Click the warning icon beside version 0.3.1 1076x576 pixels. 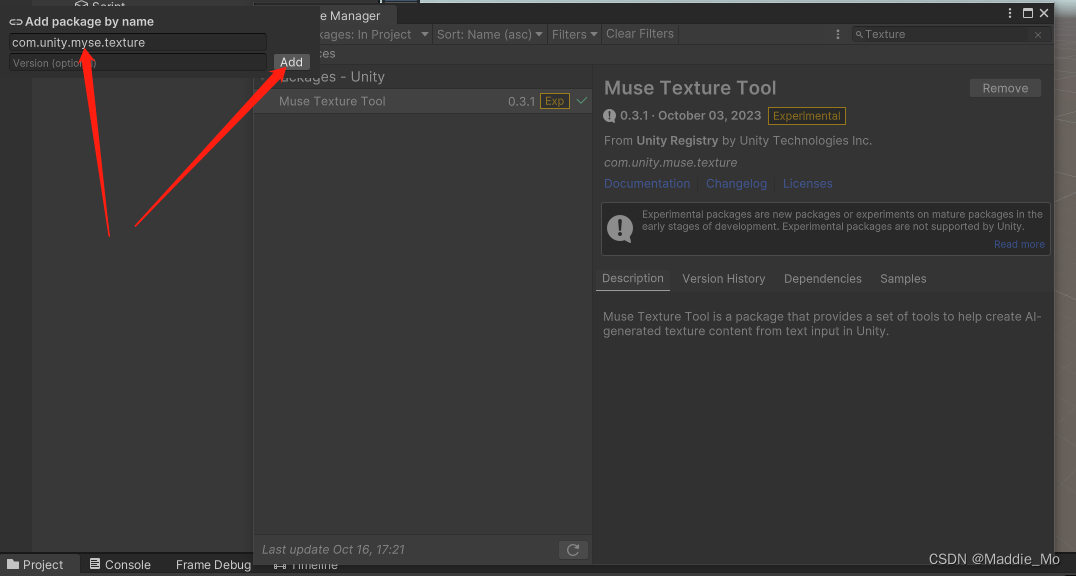tap(609, 116)
